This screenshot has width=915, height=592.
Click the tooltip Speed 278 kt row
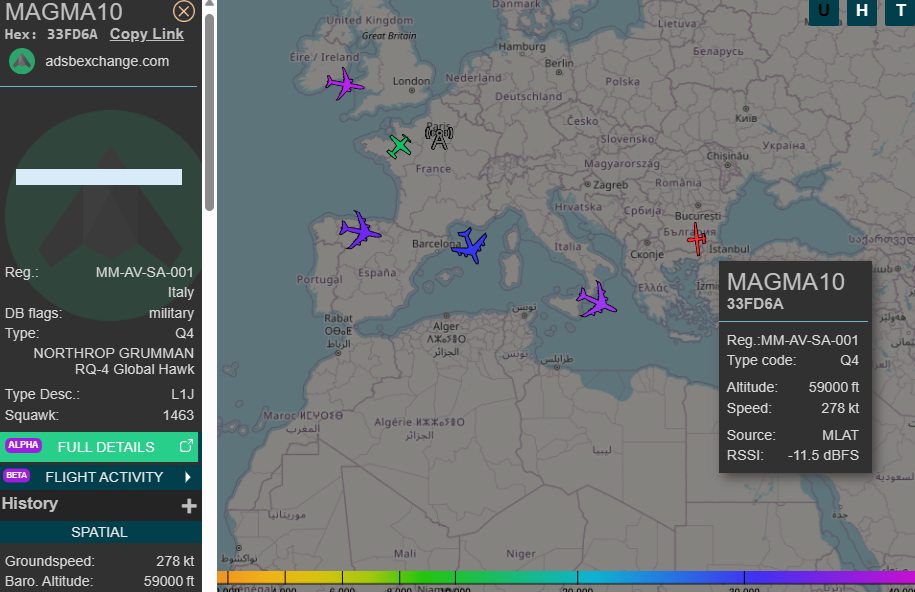(793, 408)
